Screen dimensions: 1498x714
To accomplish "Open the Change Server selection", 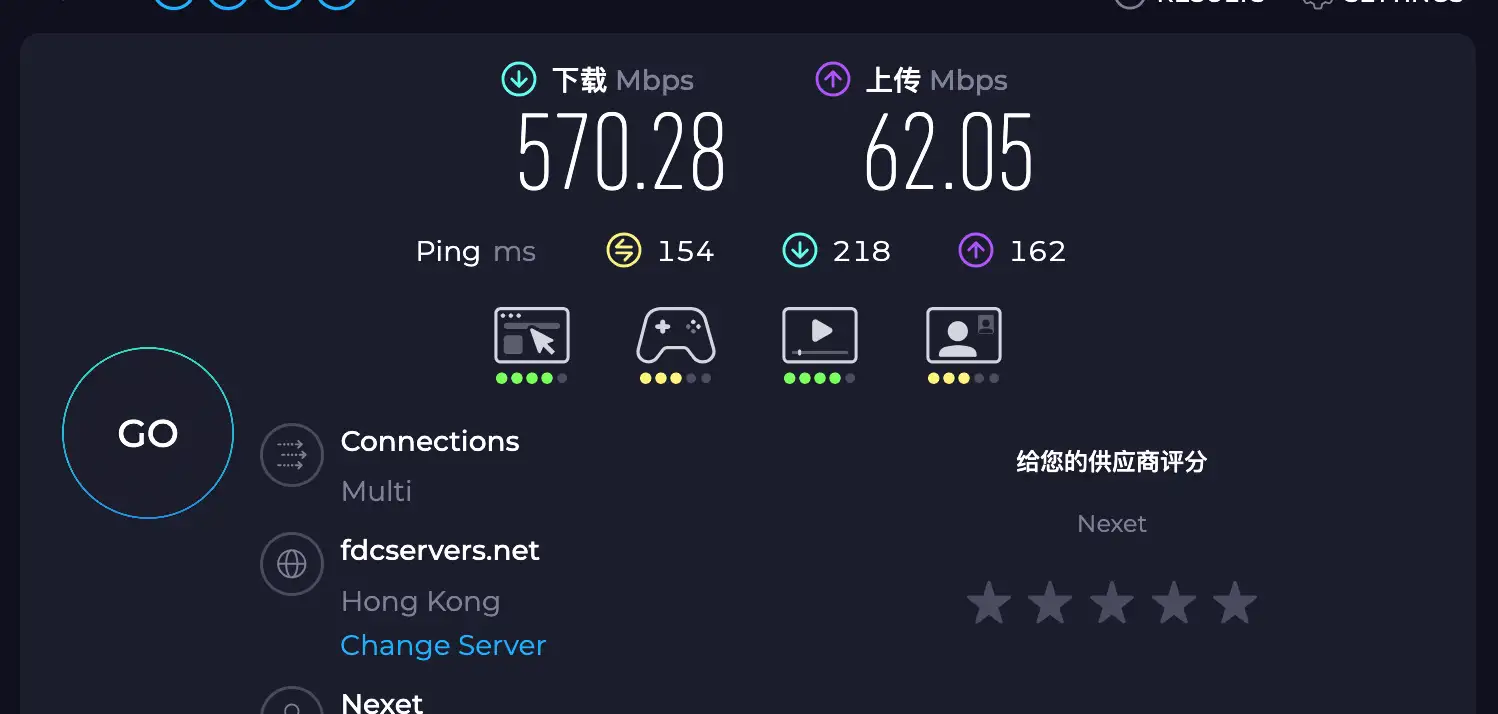I will [x=443, y=645].
